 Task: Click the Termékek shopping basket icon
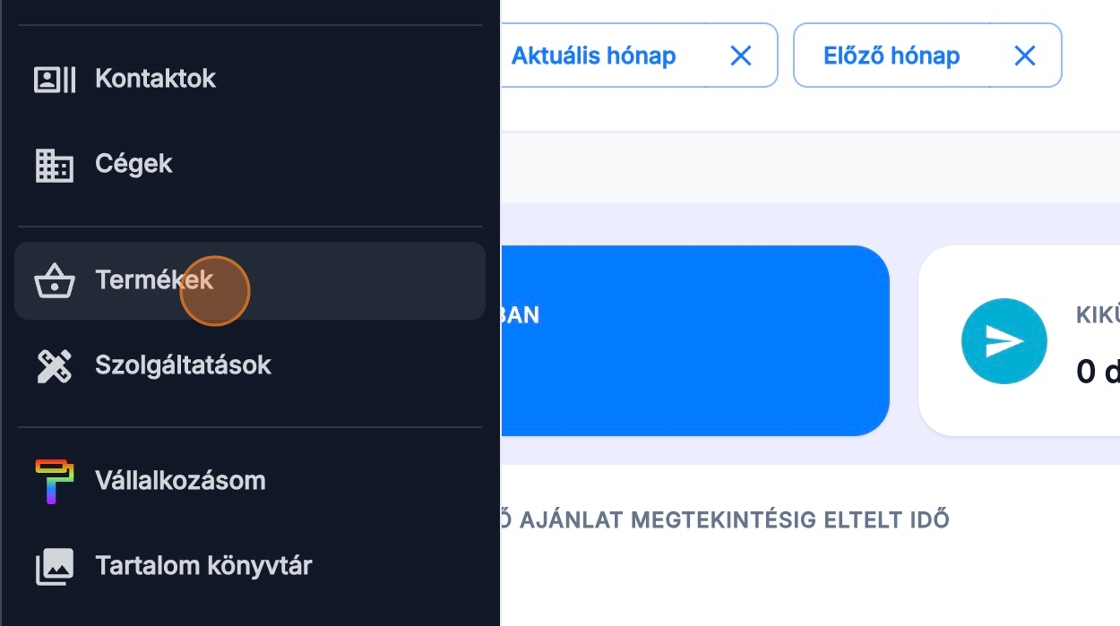click(x=55, y=281)
